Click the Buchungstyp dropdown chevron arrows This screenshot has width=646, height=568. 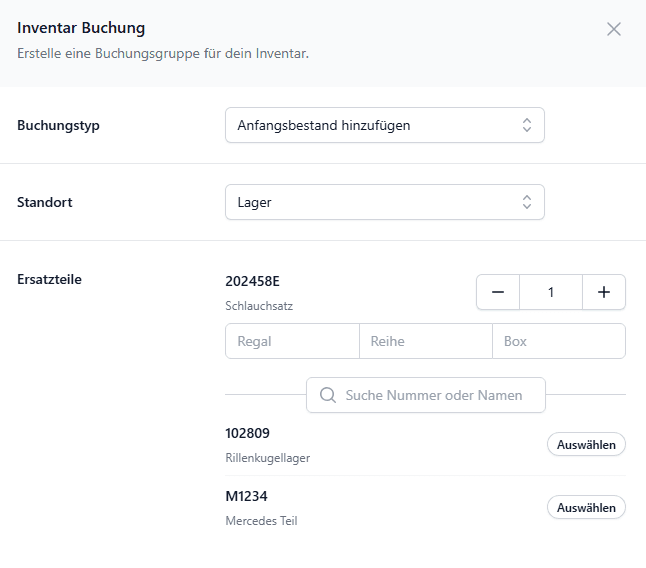click(x=527, y=125)
